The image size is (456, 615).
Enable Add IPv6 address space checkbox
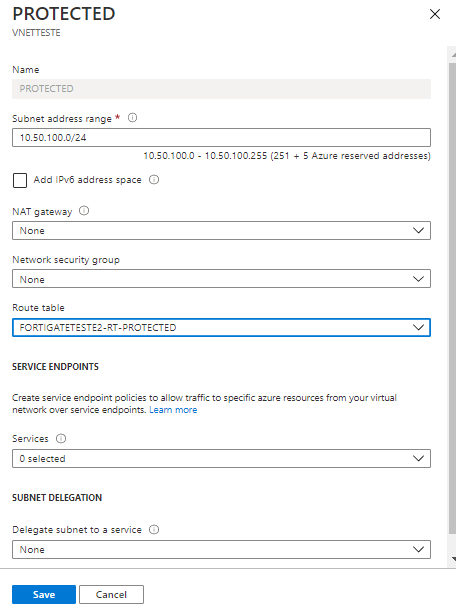point(20,180)
